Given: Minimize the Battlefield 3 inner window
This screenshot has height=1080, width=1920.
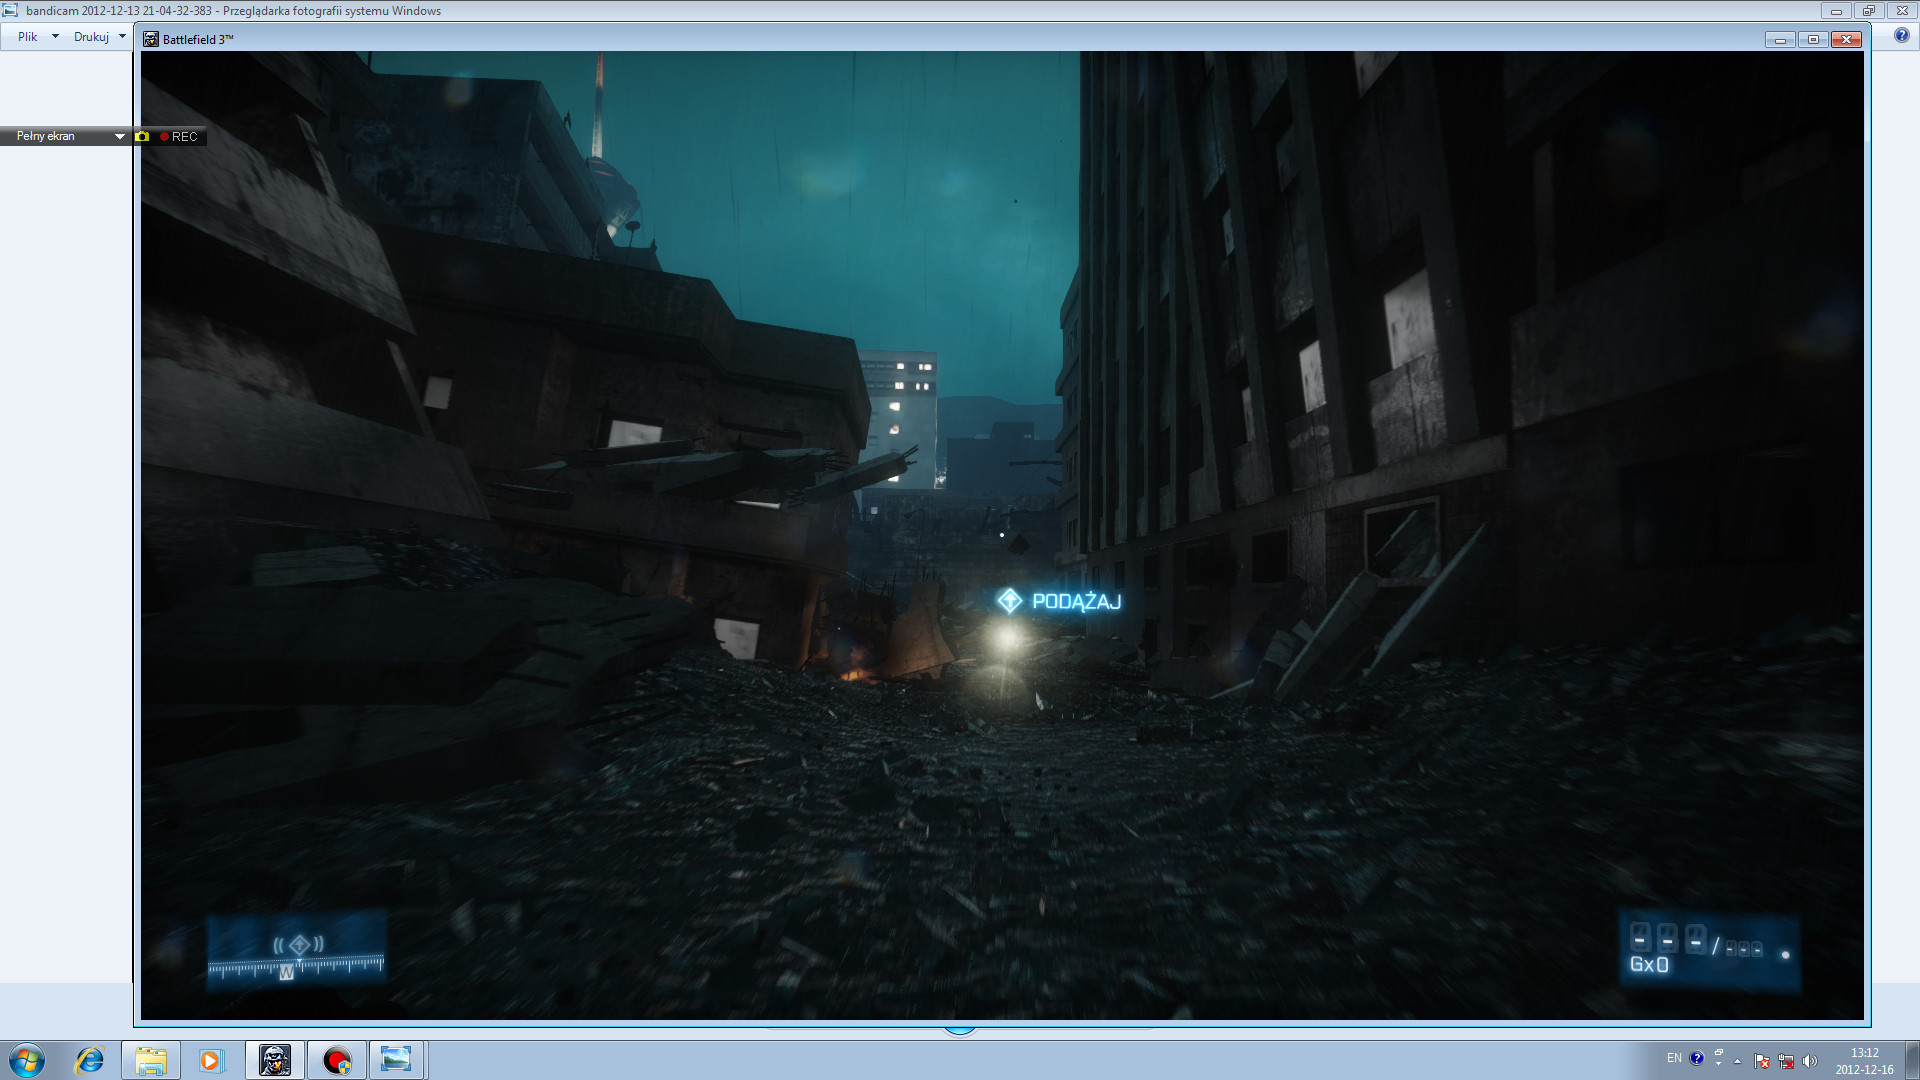Looking at the screenshot, I should click(1780, 40).
